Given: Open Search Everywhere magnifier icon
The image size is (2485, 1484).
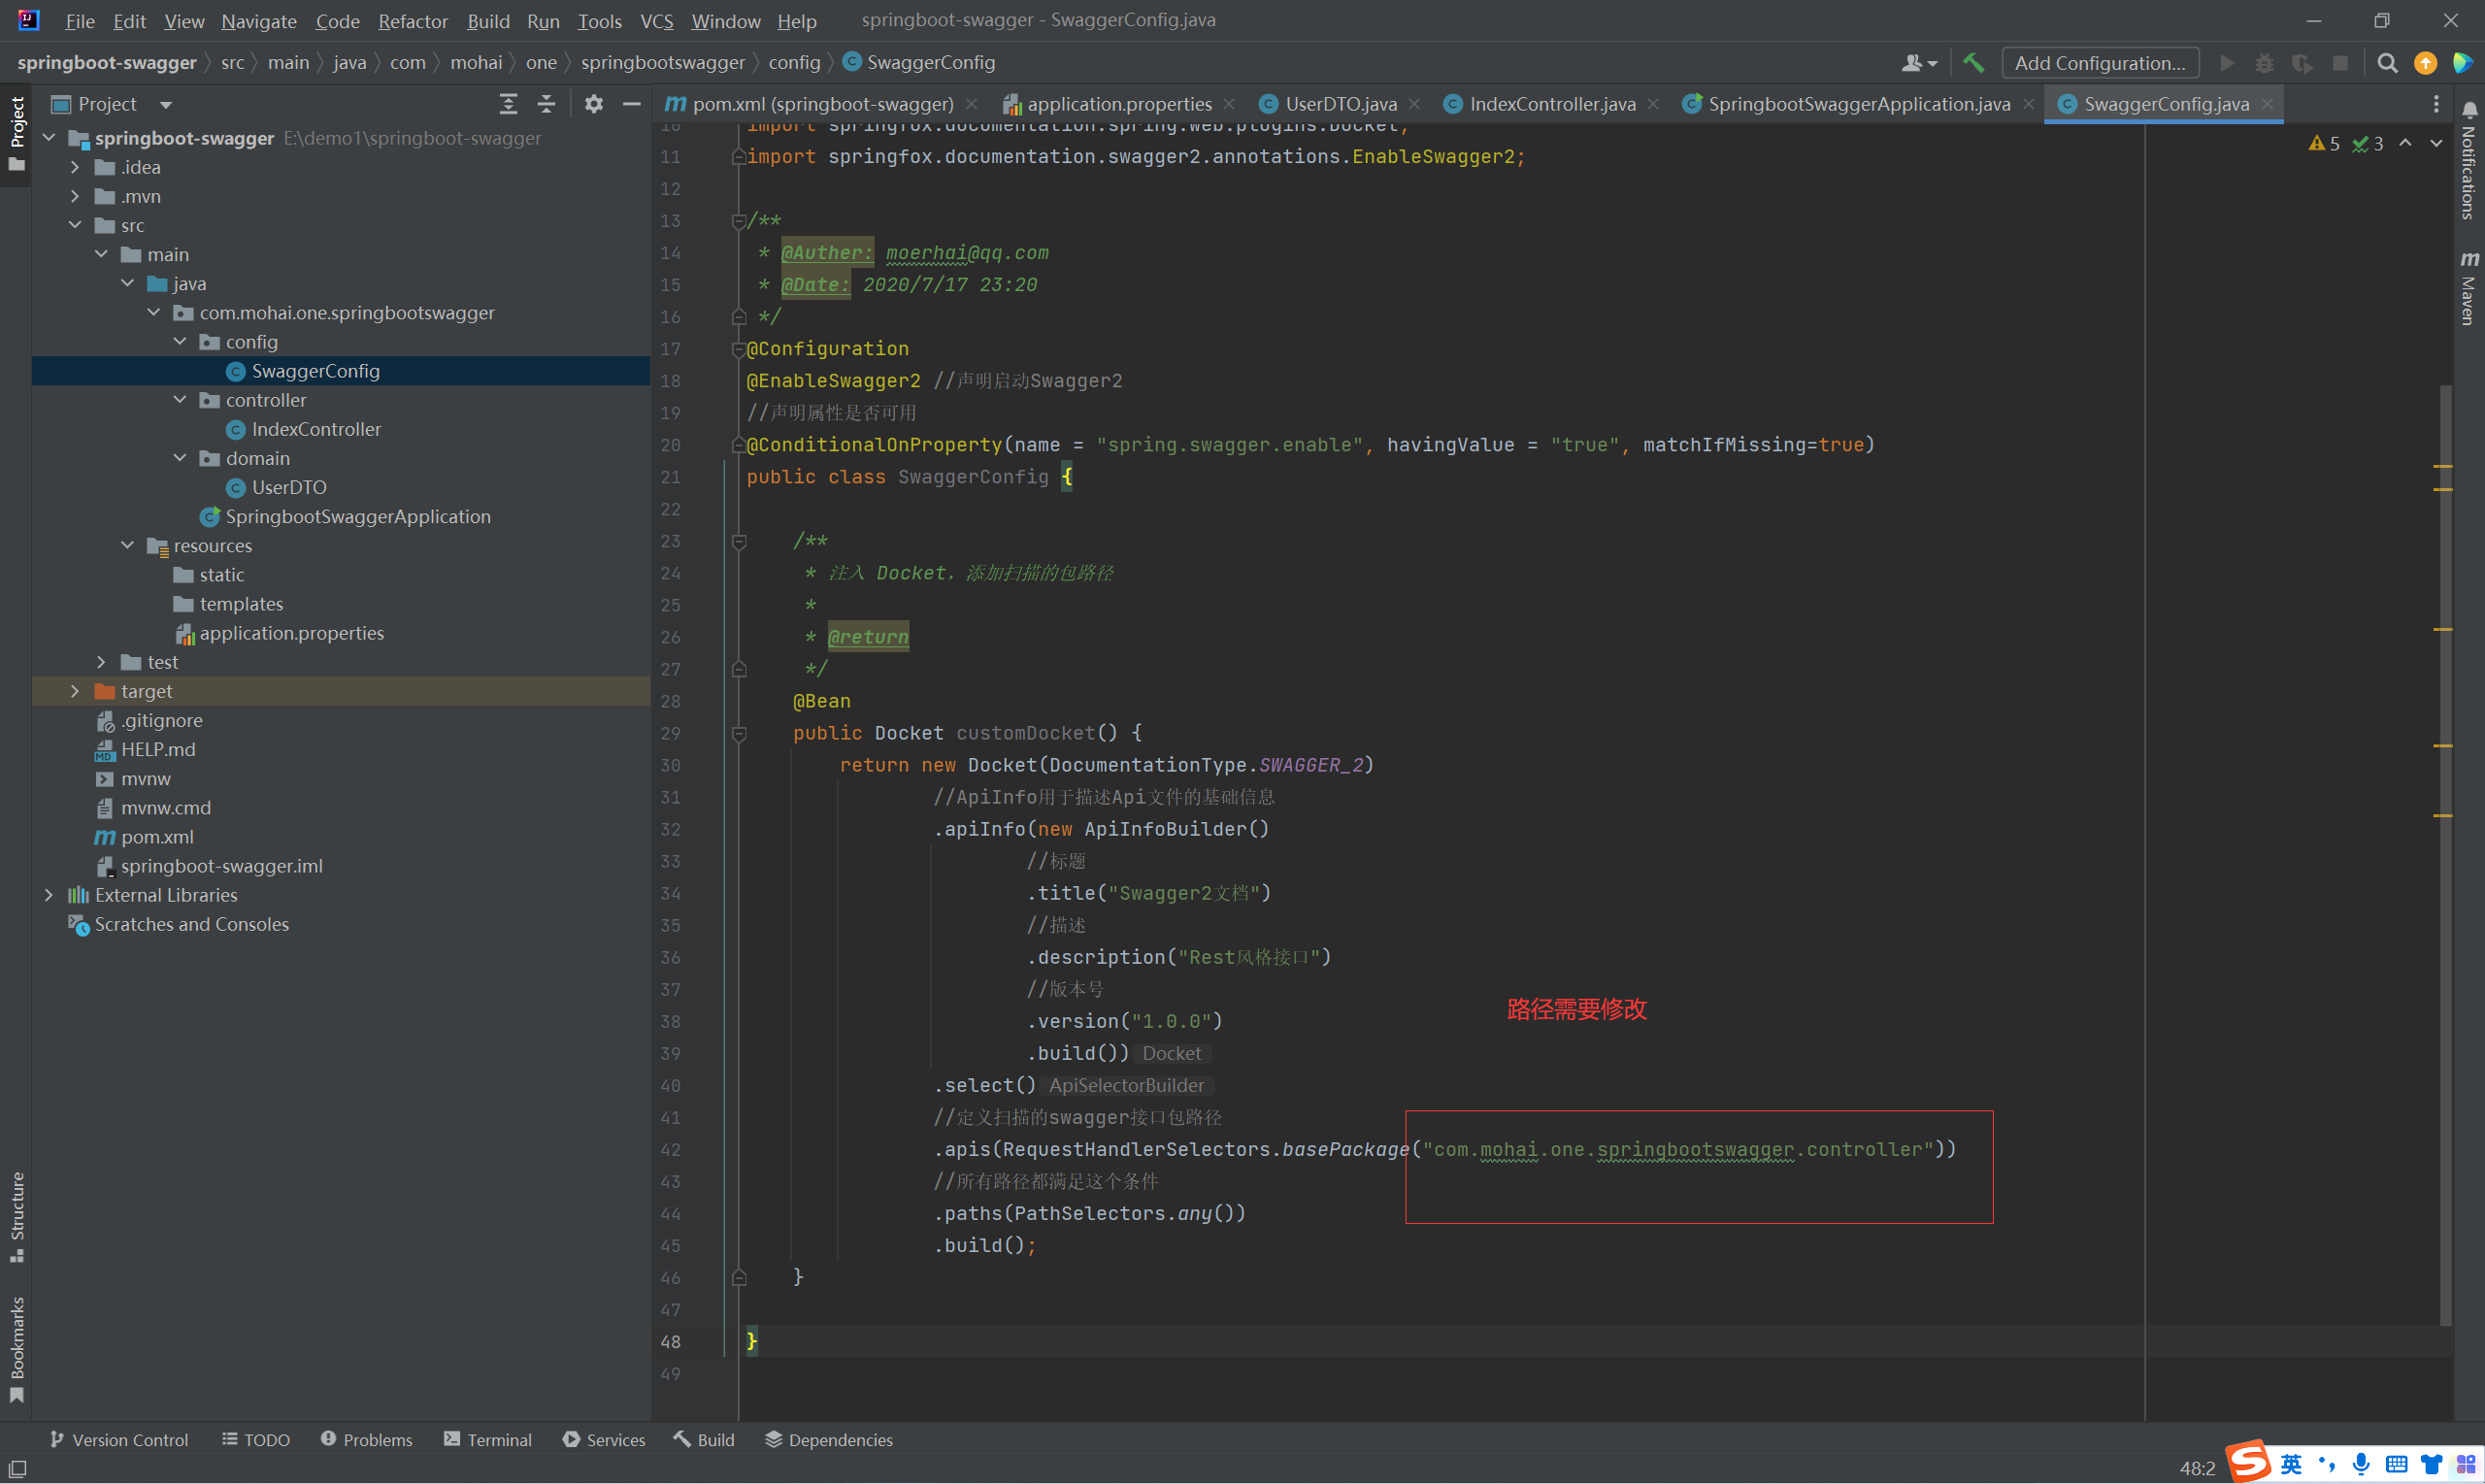Looking at the screenshot, I should click(x=2387, y=63).
